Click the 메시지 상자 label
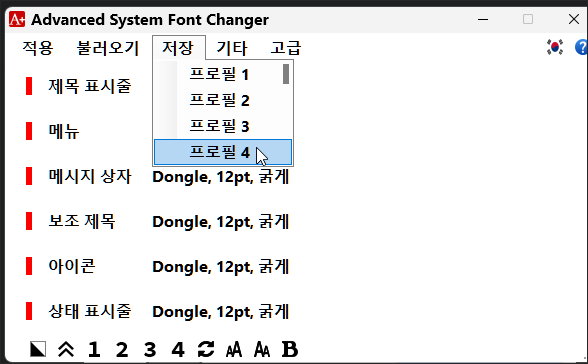Screen dimensions: 588x364 [90, 176]
